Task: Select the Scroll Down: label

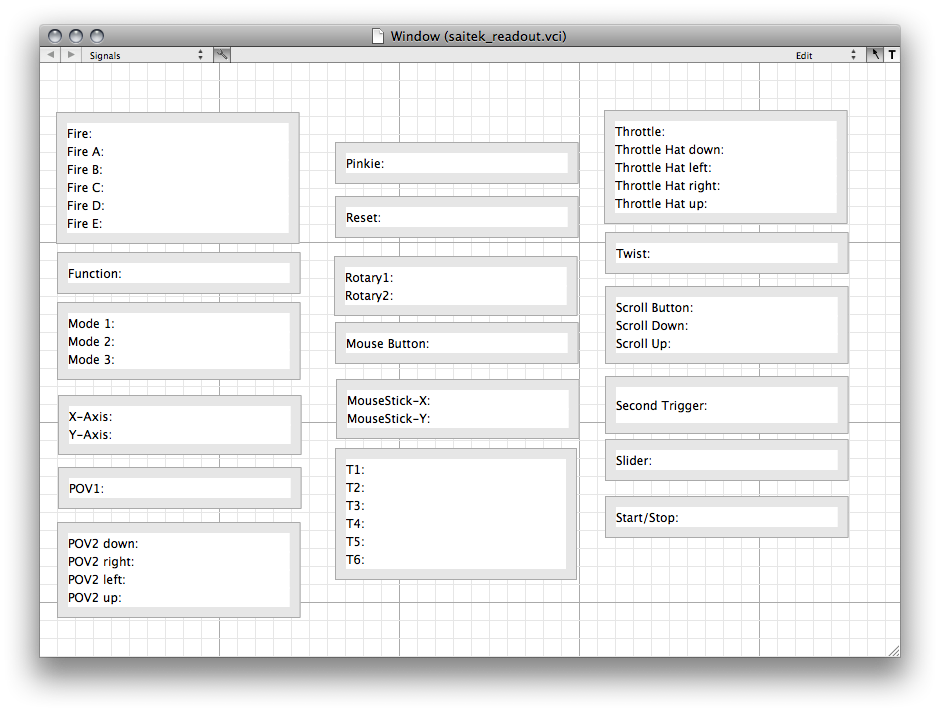Action: (652, 325)
